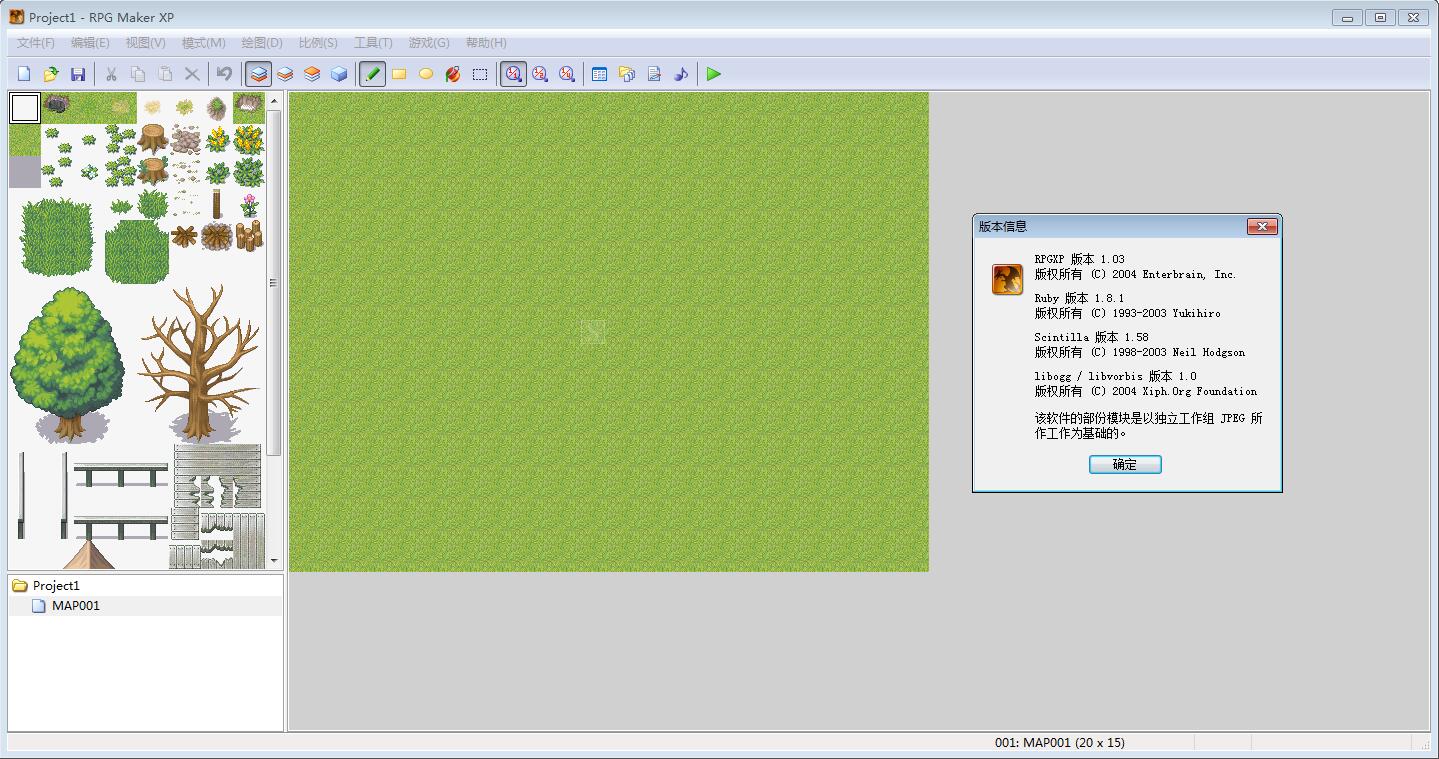The width and height of the screenshot is (1439, 759).
Task: Close the 版本信息 dialog
Action: 1262,227
